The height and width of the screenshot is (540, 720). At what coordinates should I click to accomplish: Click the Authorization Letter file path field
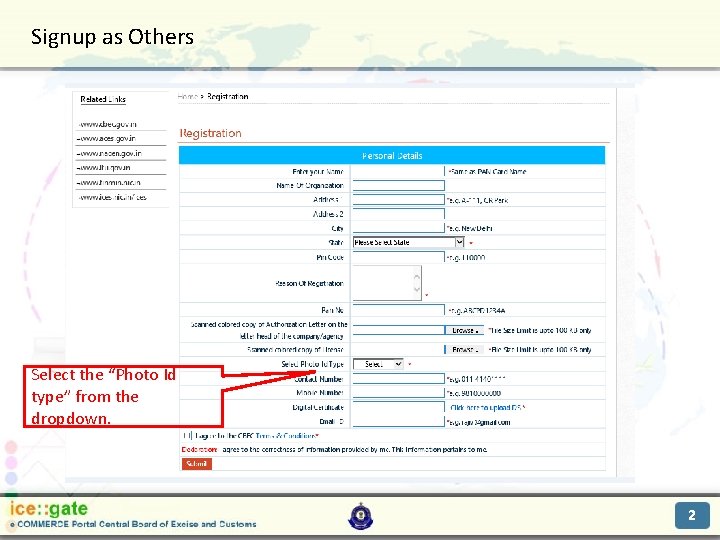[x=398, y=330]
